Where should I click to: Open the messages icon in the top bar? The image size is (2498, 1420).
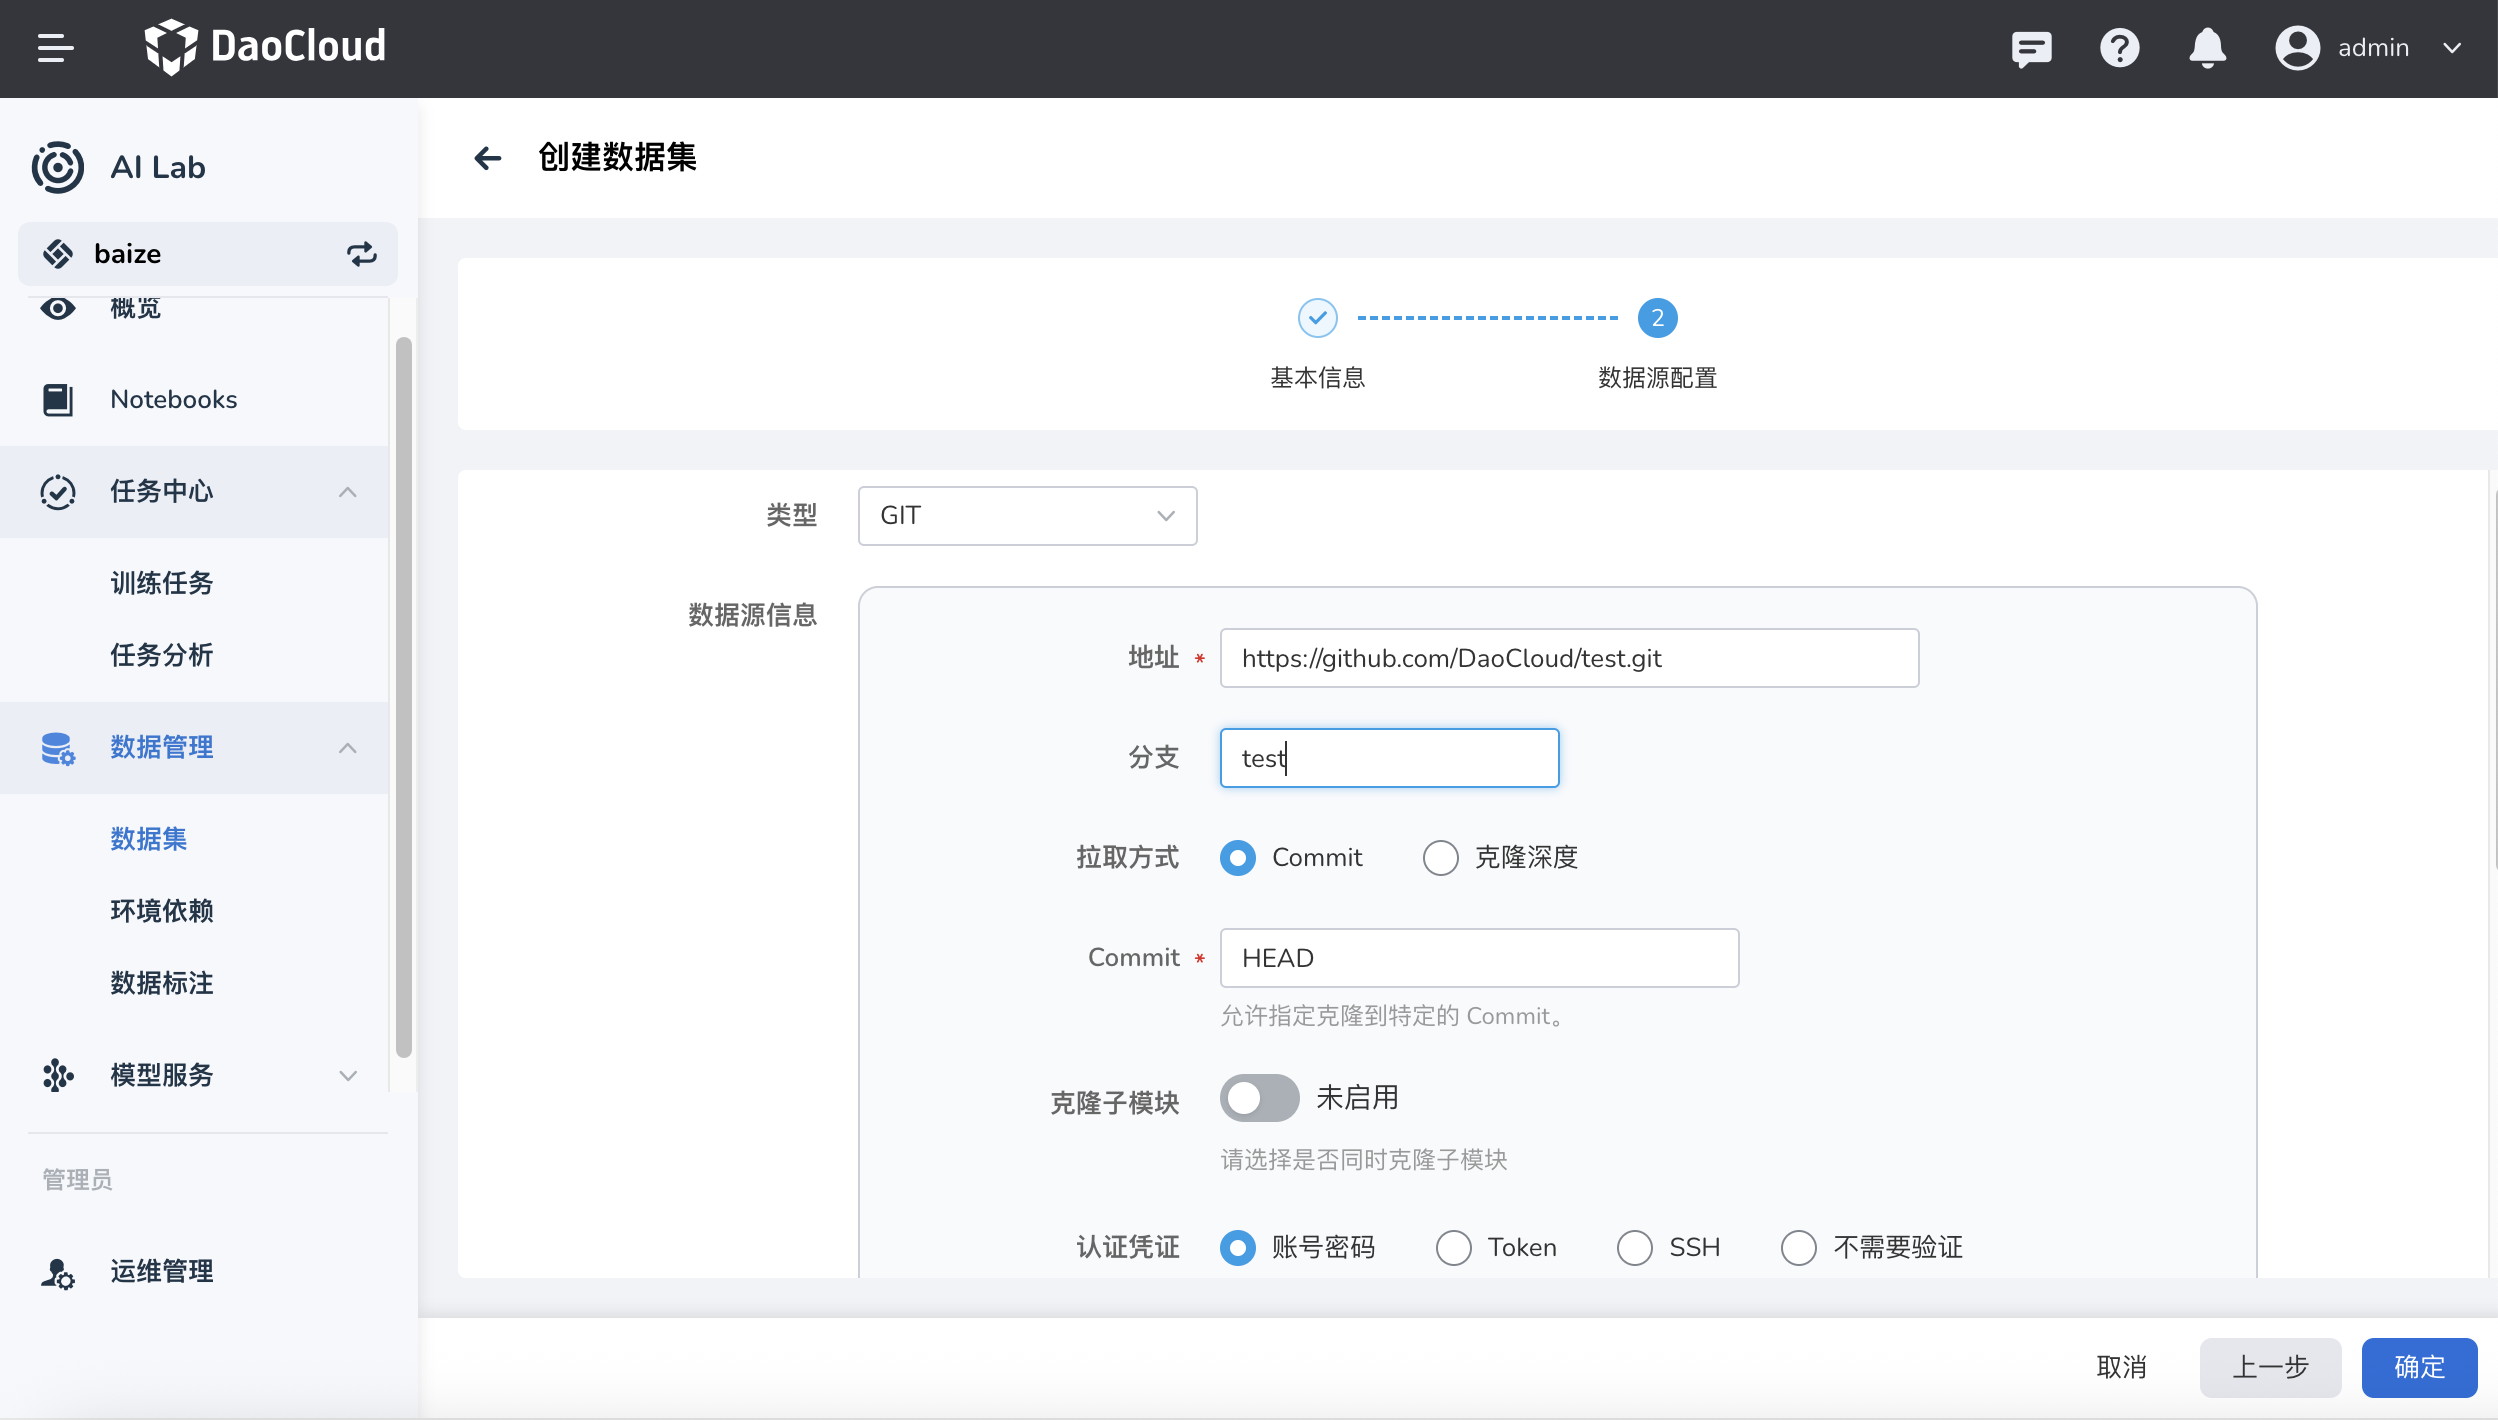click(x=2031, y=48)
